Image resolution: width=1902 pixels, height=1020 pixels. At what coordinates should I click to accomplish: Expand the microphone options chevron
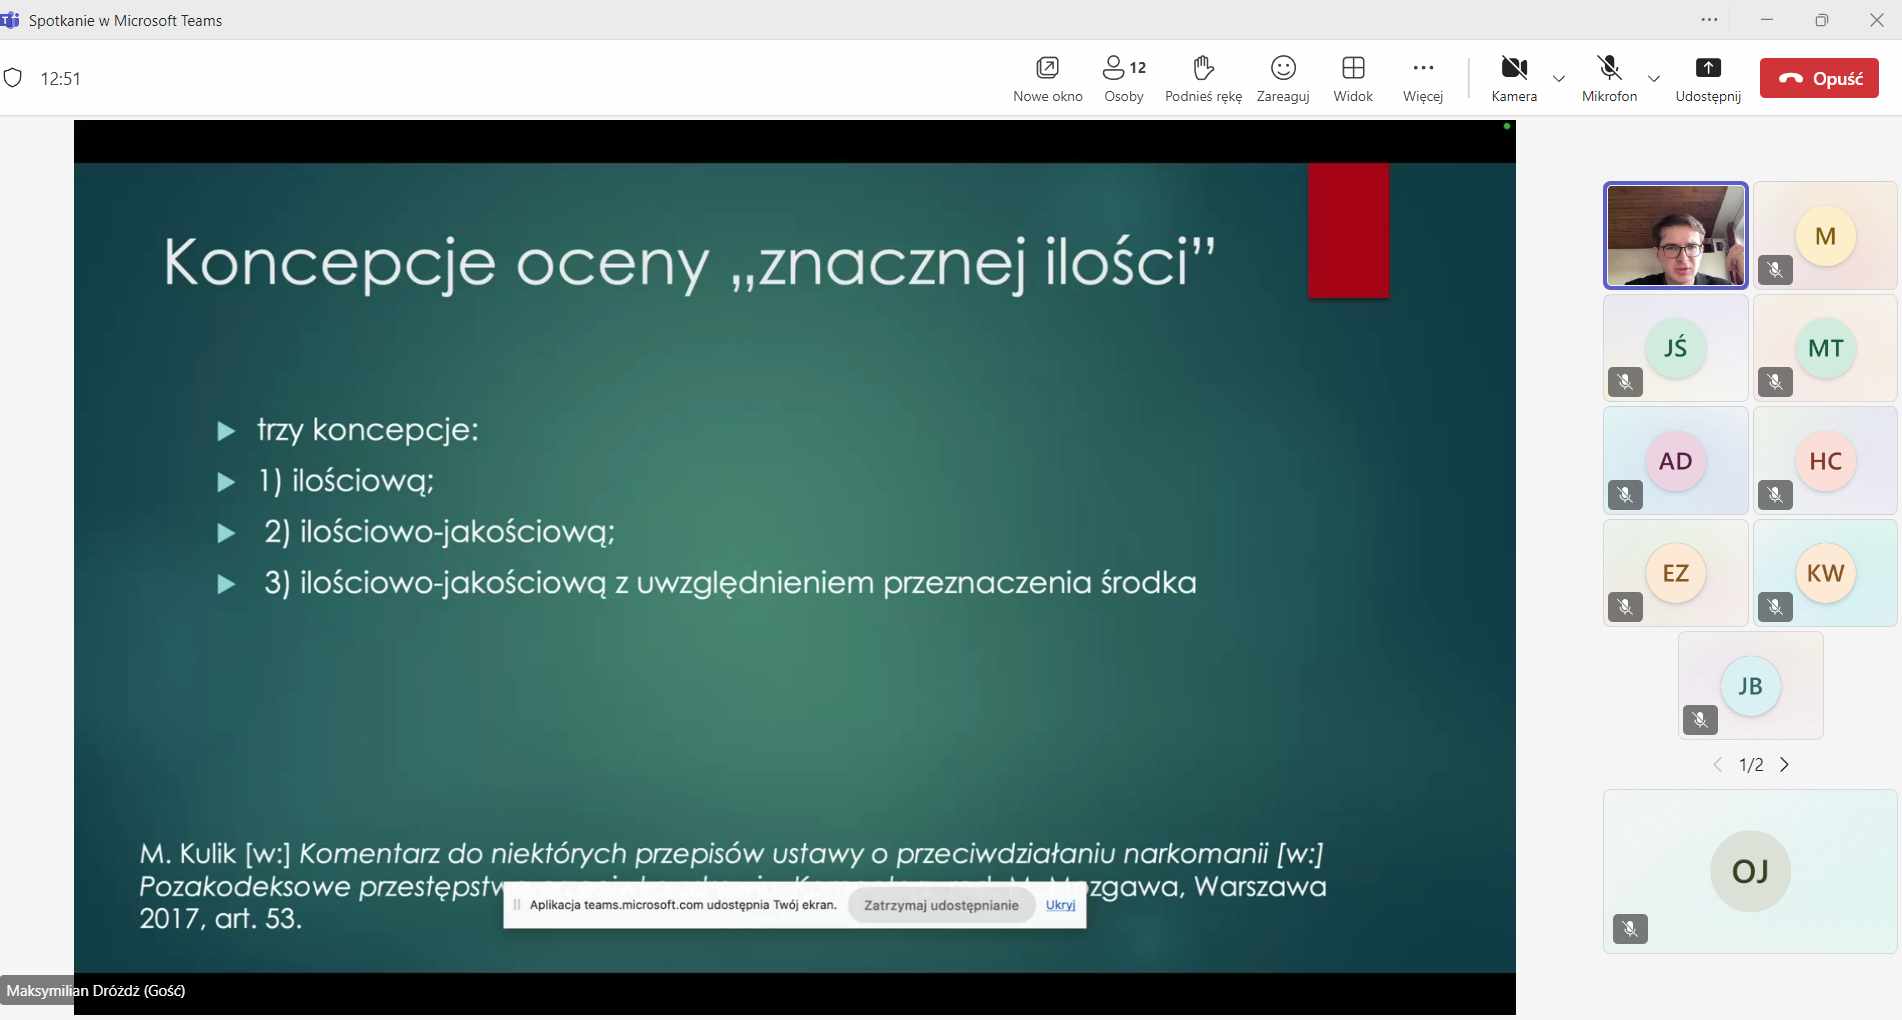[x=1653, y=79]
